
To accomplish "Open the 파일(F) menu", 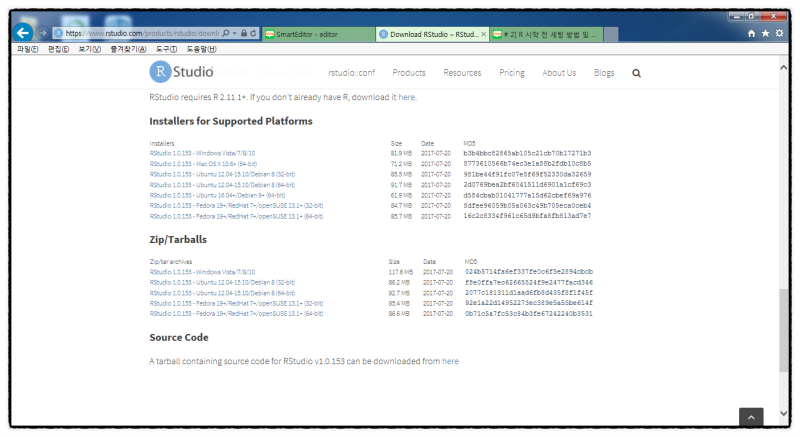I will click(x=28, y=49).
